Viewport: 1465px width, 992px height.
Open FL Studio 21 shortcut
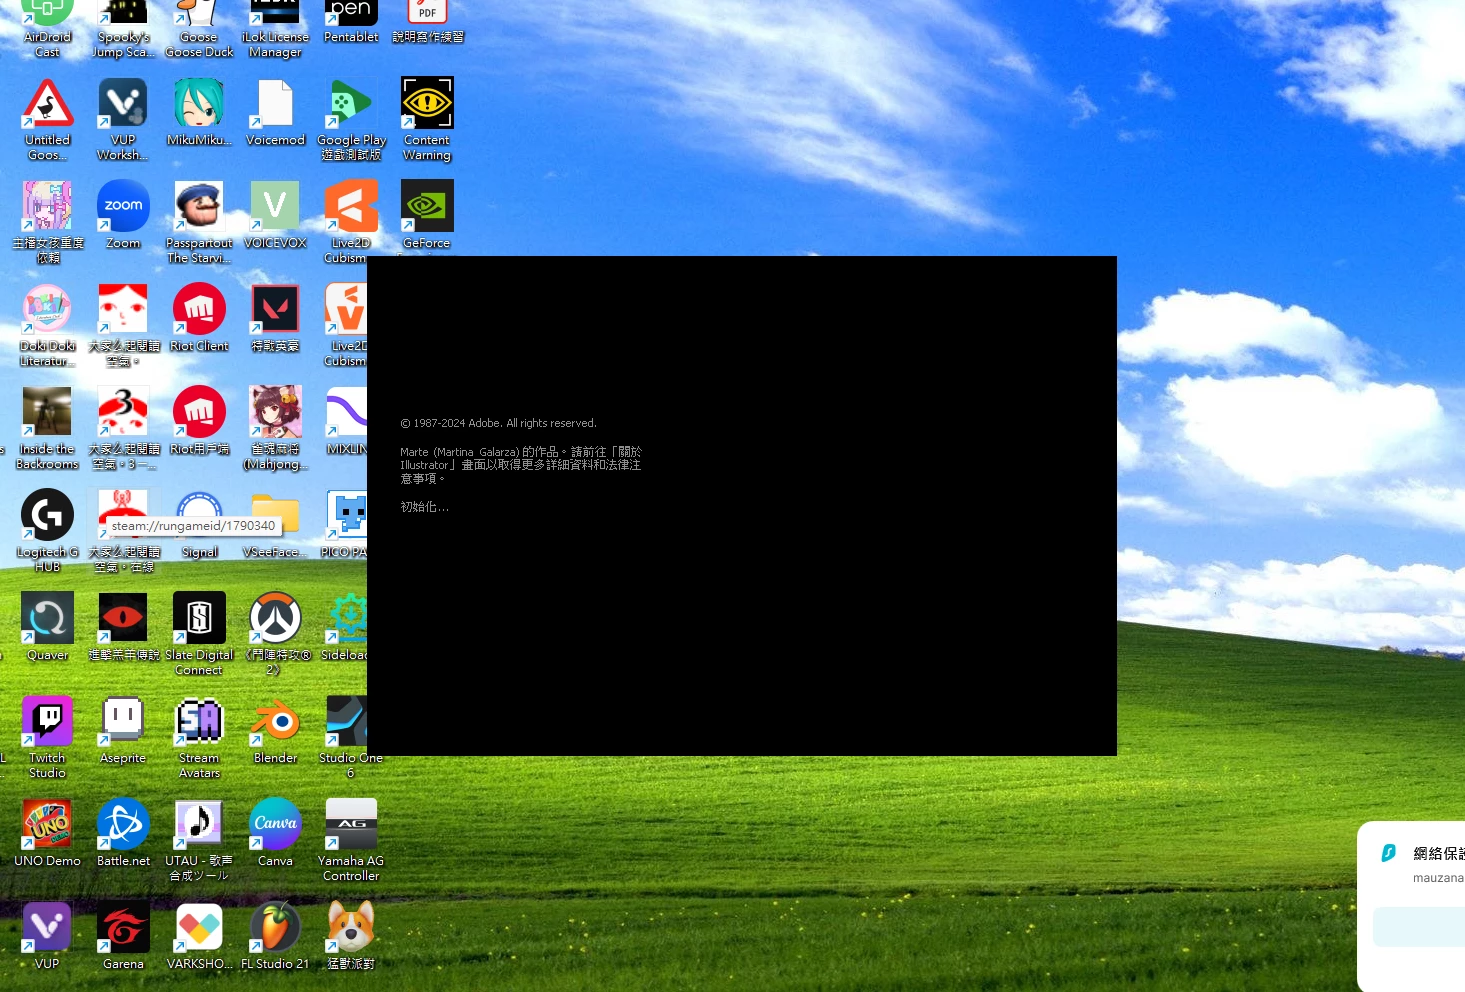(x=275, y=936)
